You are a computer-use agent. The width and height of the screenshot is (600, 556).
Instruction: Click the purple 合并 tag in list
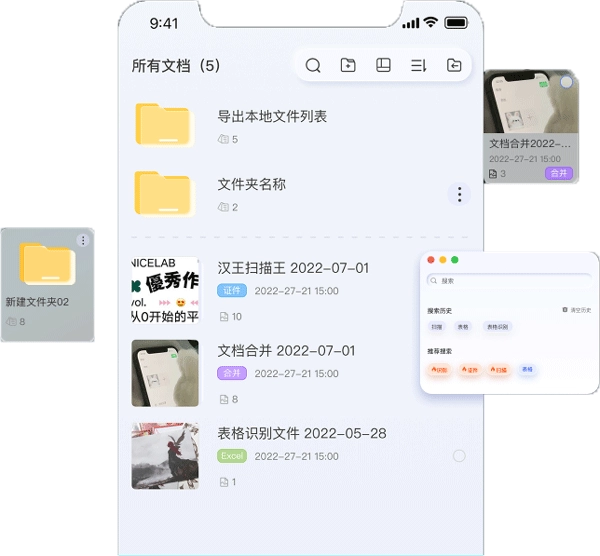[231, 373]
